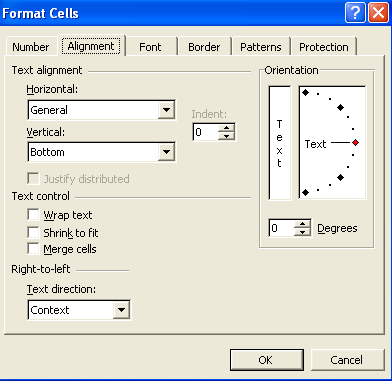The image size is (392, 381).
Task: Enable the Wrap text checkbox
Action: (33, 215)
